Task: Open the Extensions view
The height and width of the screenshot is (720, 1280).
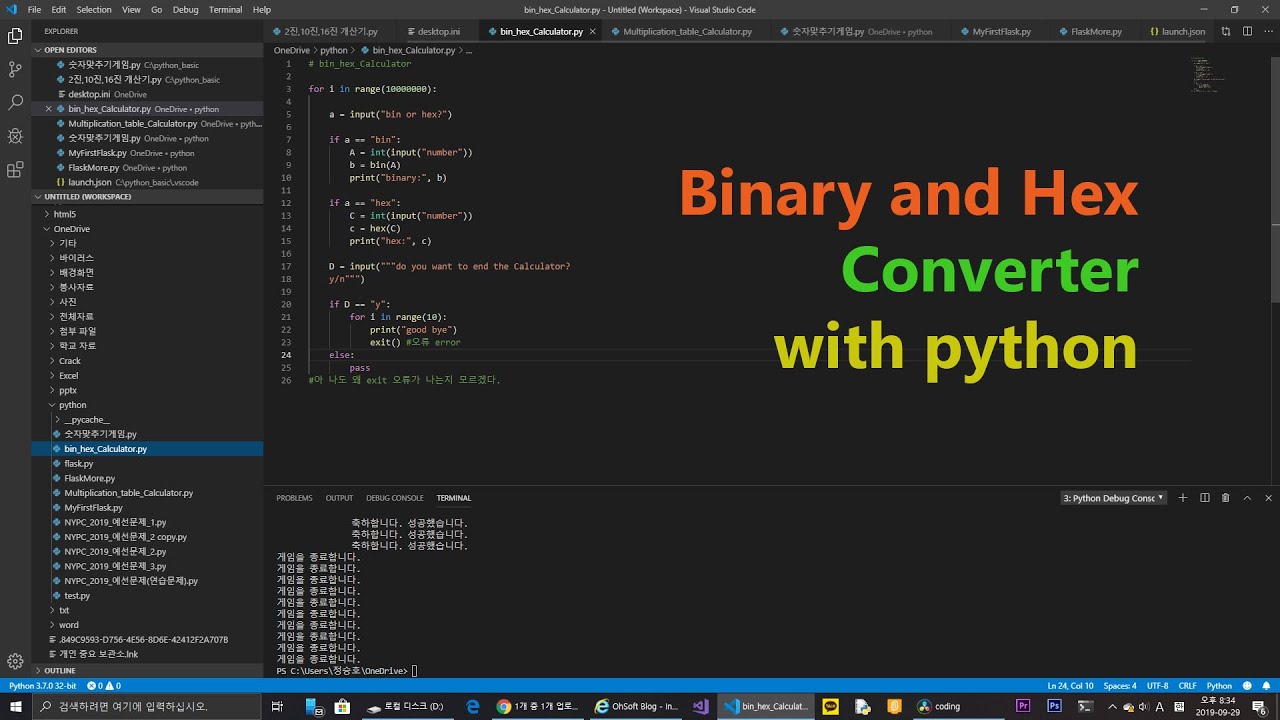Action: [x=15, y=169]
